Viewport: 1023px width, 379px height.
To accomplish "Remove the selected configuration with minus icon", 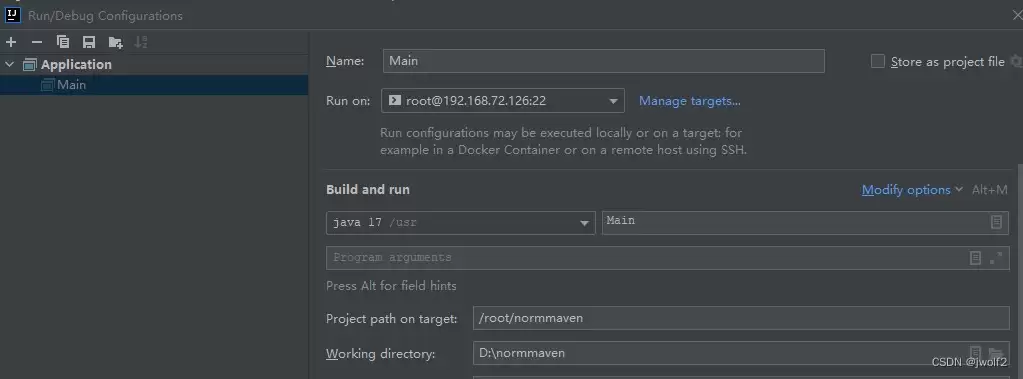I will [x=37, y=42].
